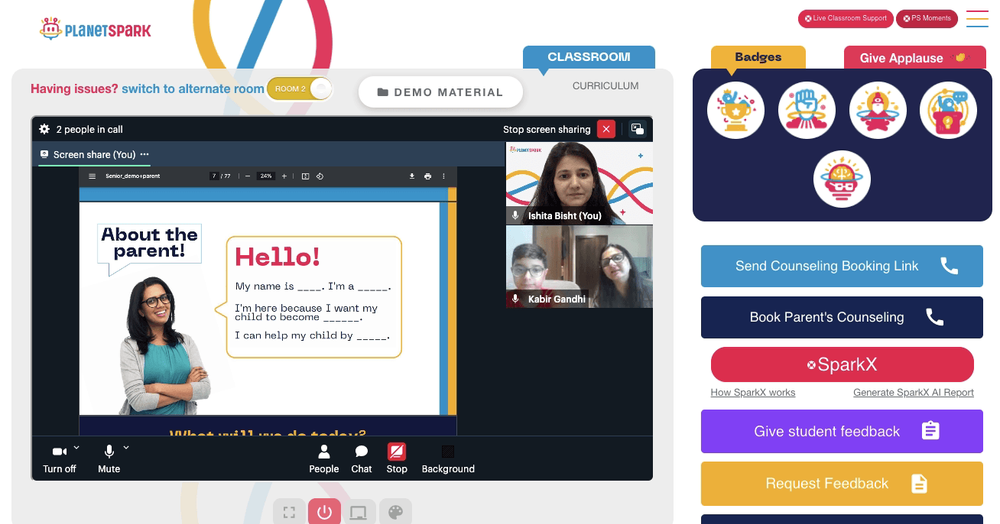Mute the microphone
The width and height of the screenshot is (1000, 524).
click(109, 458)
